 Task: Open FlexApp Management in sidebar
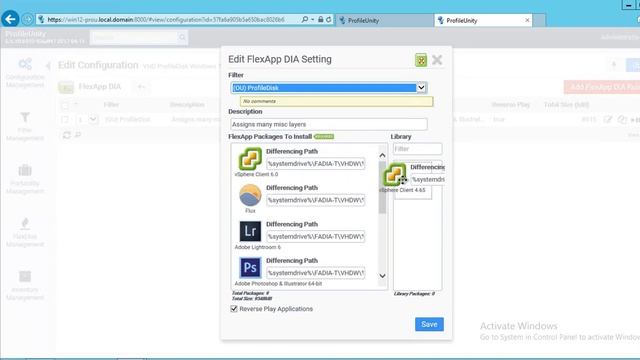[x=25, y=232]
